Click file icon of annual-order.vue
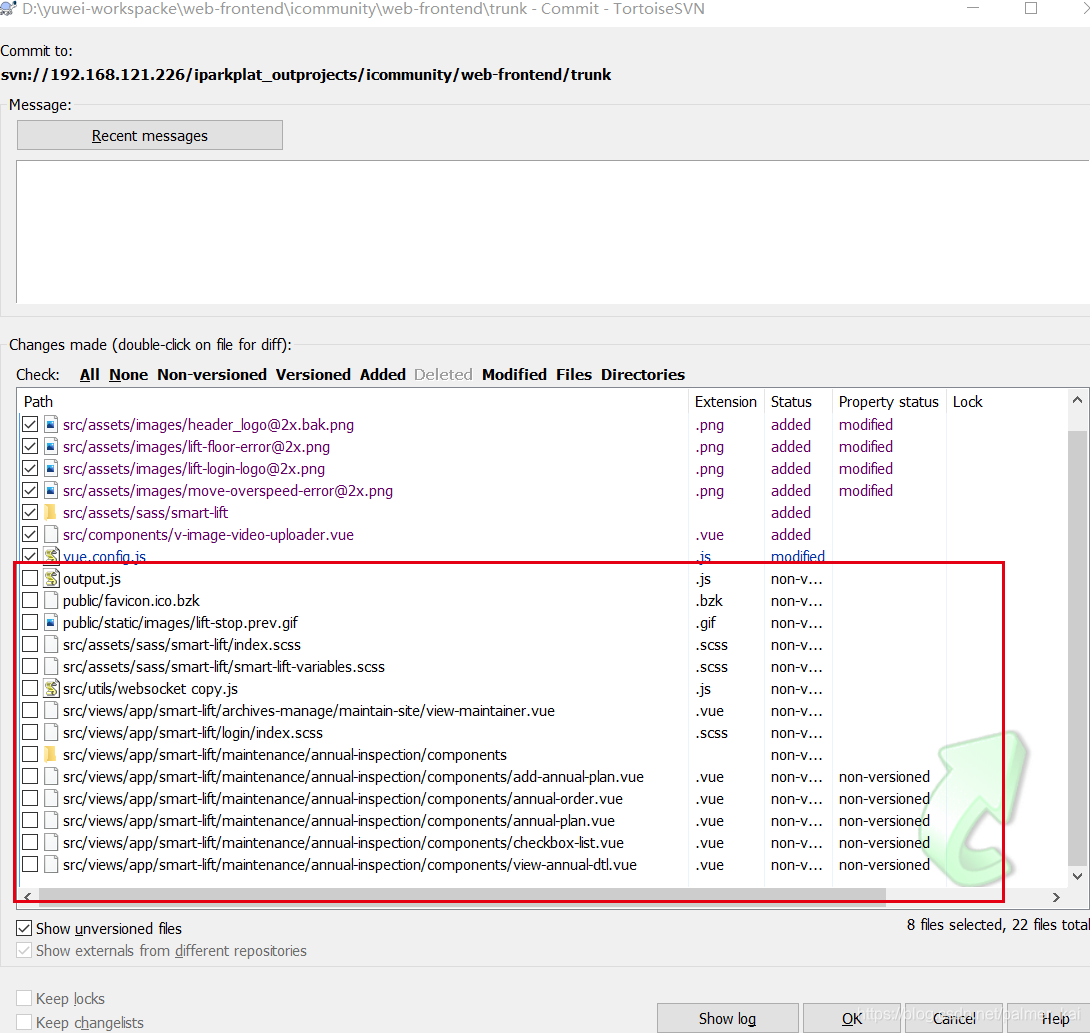This screenshot has height=1033, width=1090. (51, 799)
